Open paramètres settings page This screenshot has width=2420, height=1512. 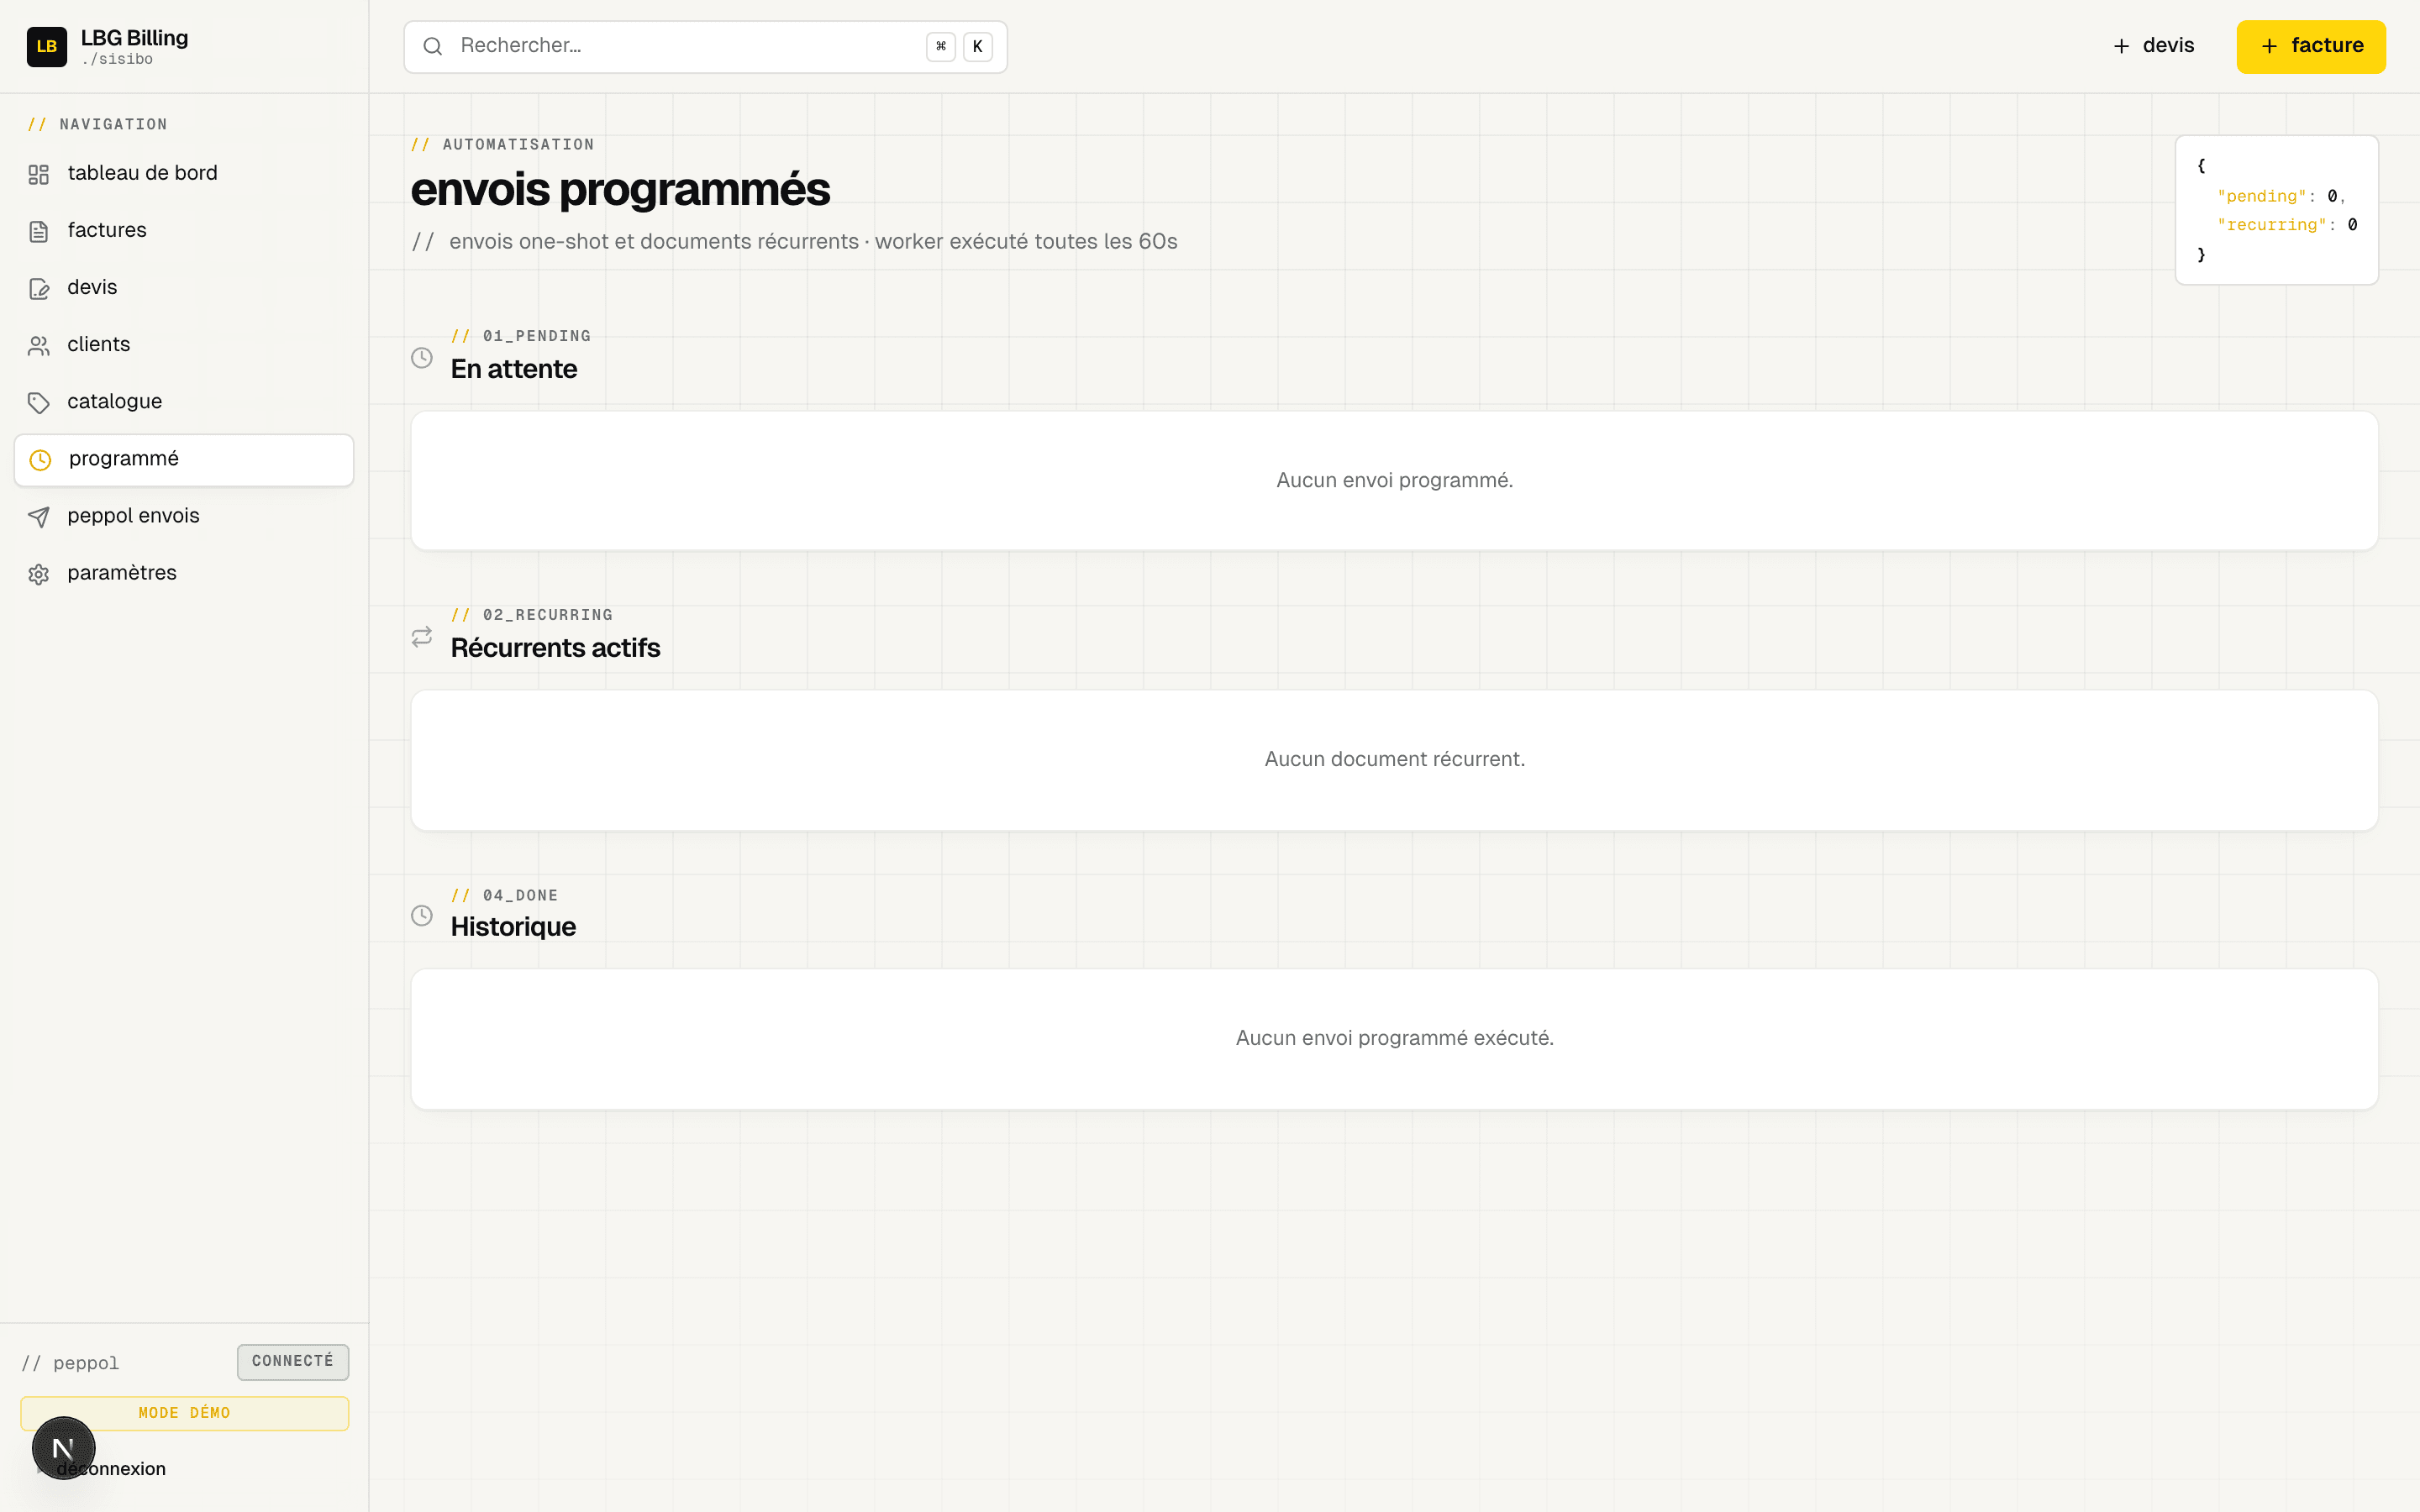pyautogui.click(x=184, y=574)
